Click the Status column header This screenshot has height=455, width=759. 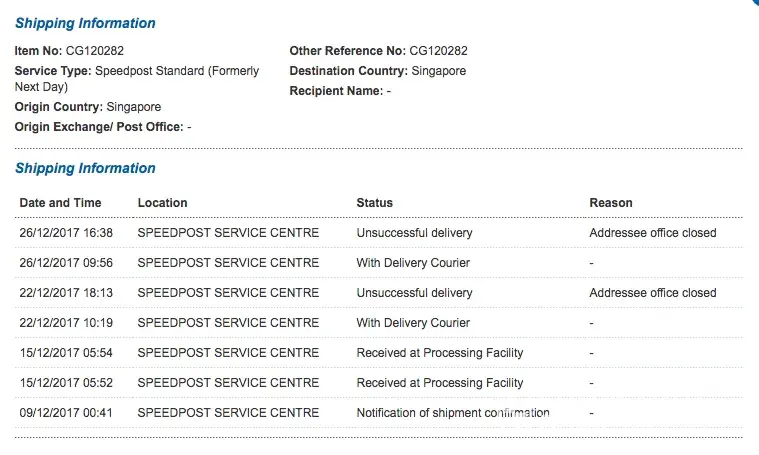click(x=374, y=203)
